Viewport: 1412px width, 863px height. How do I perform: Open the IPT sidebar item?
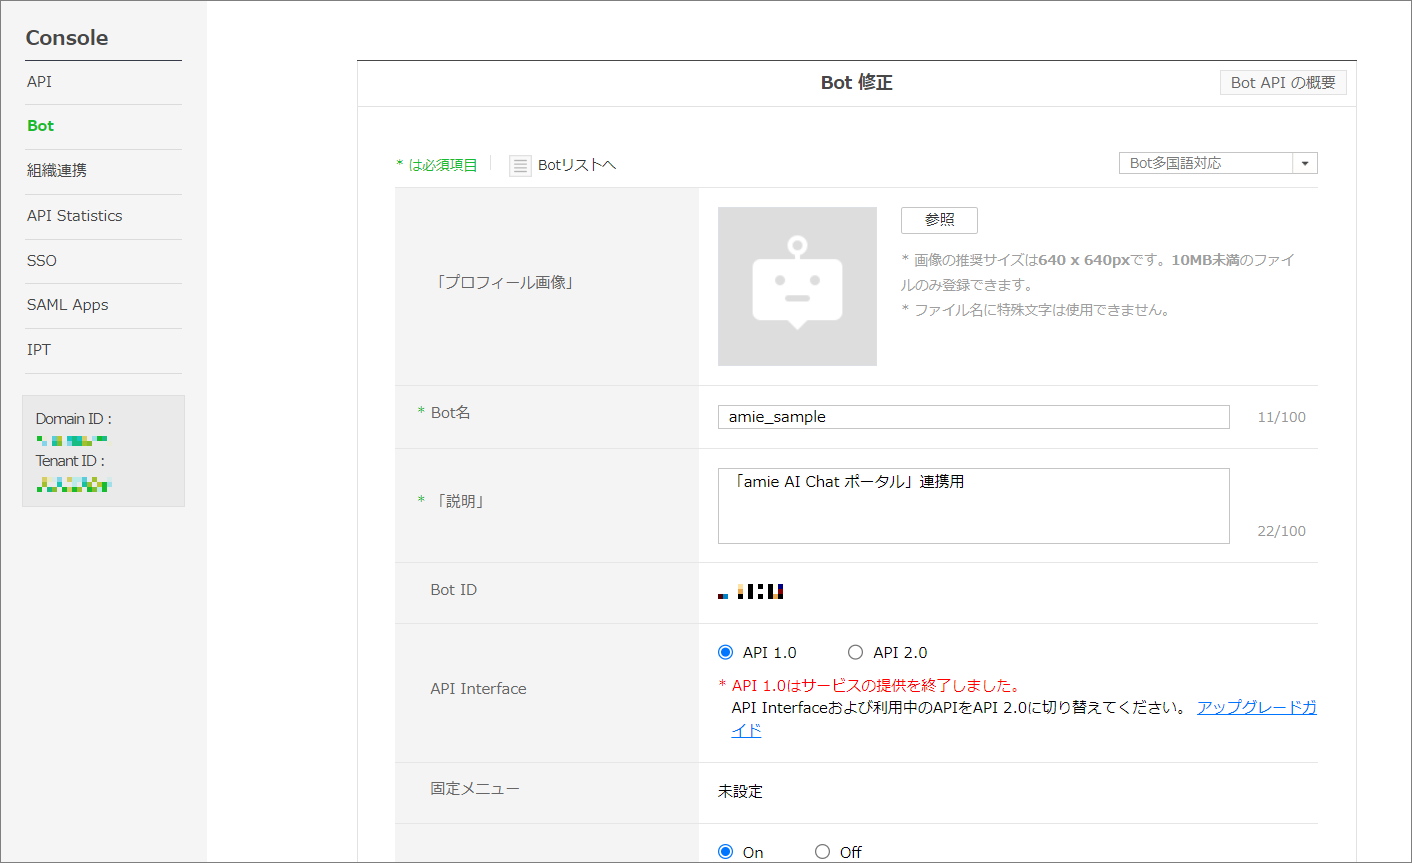(x=39, y=350)
